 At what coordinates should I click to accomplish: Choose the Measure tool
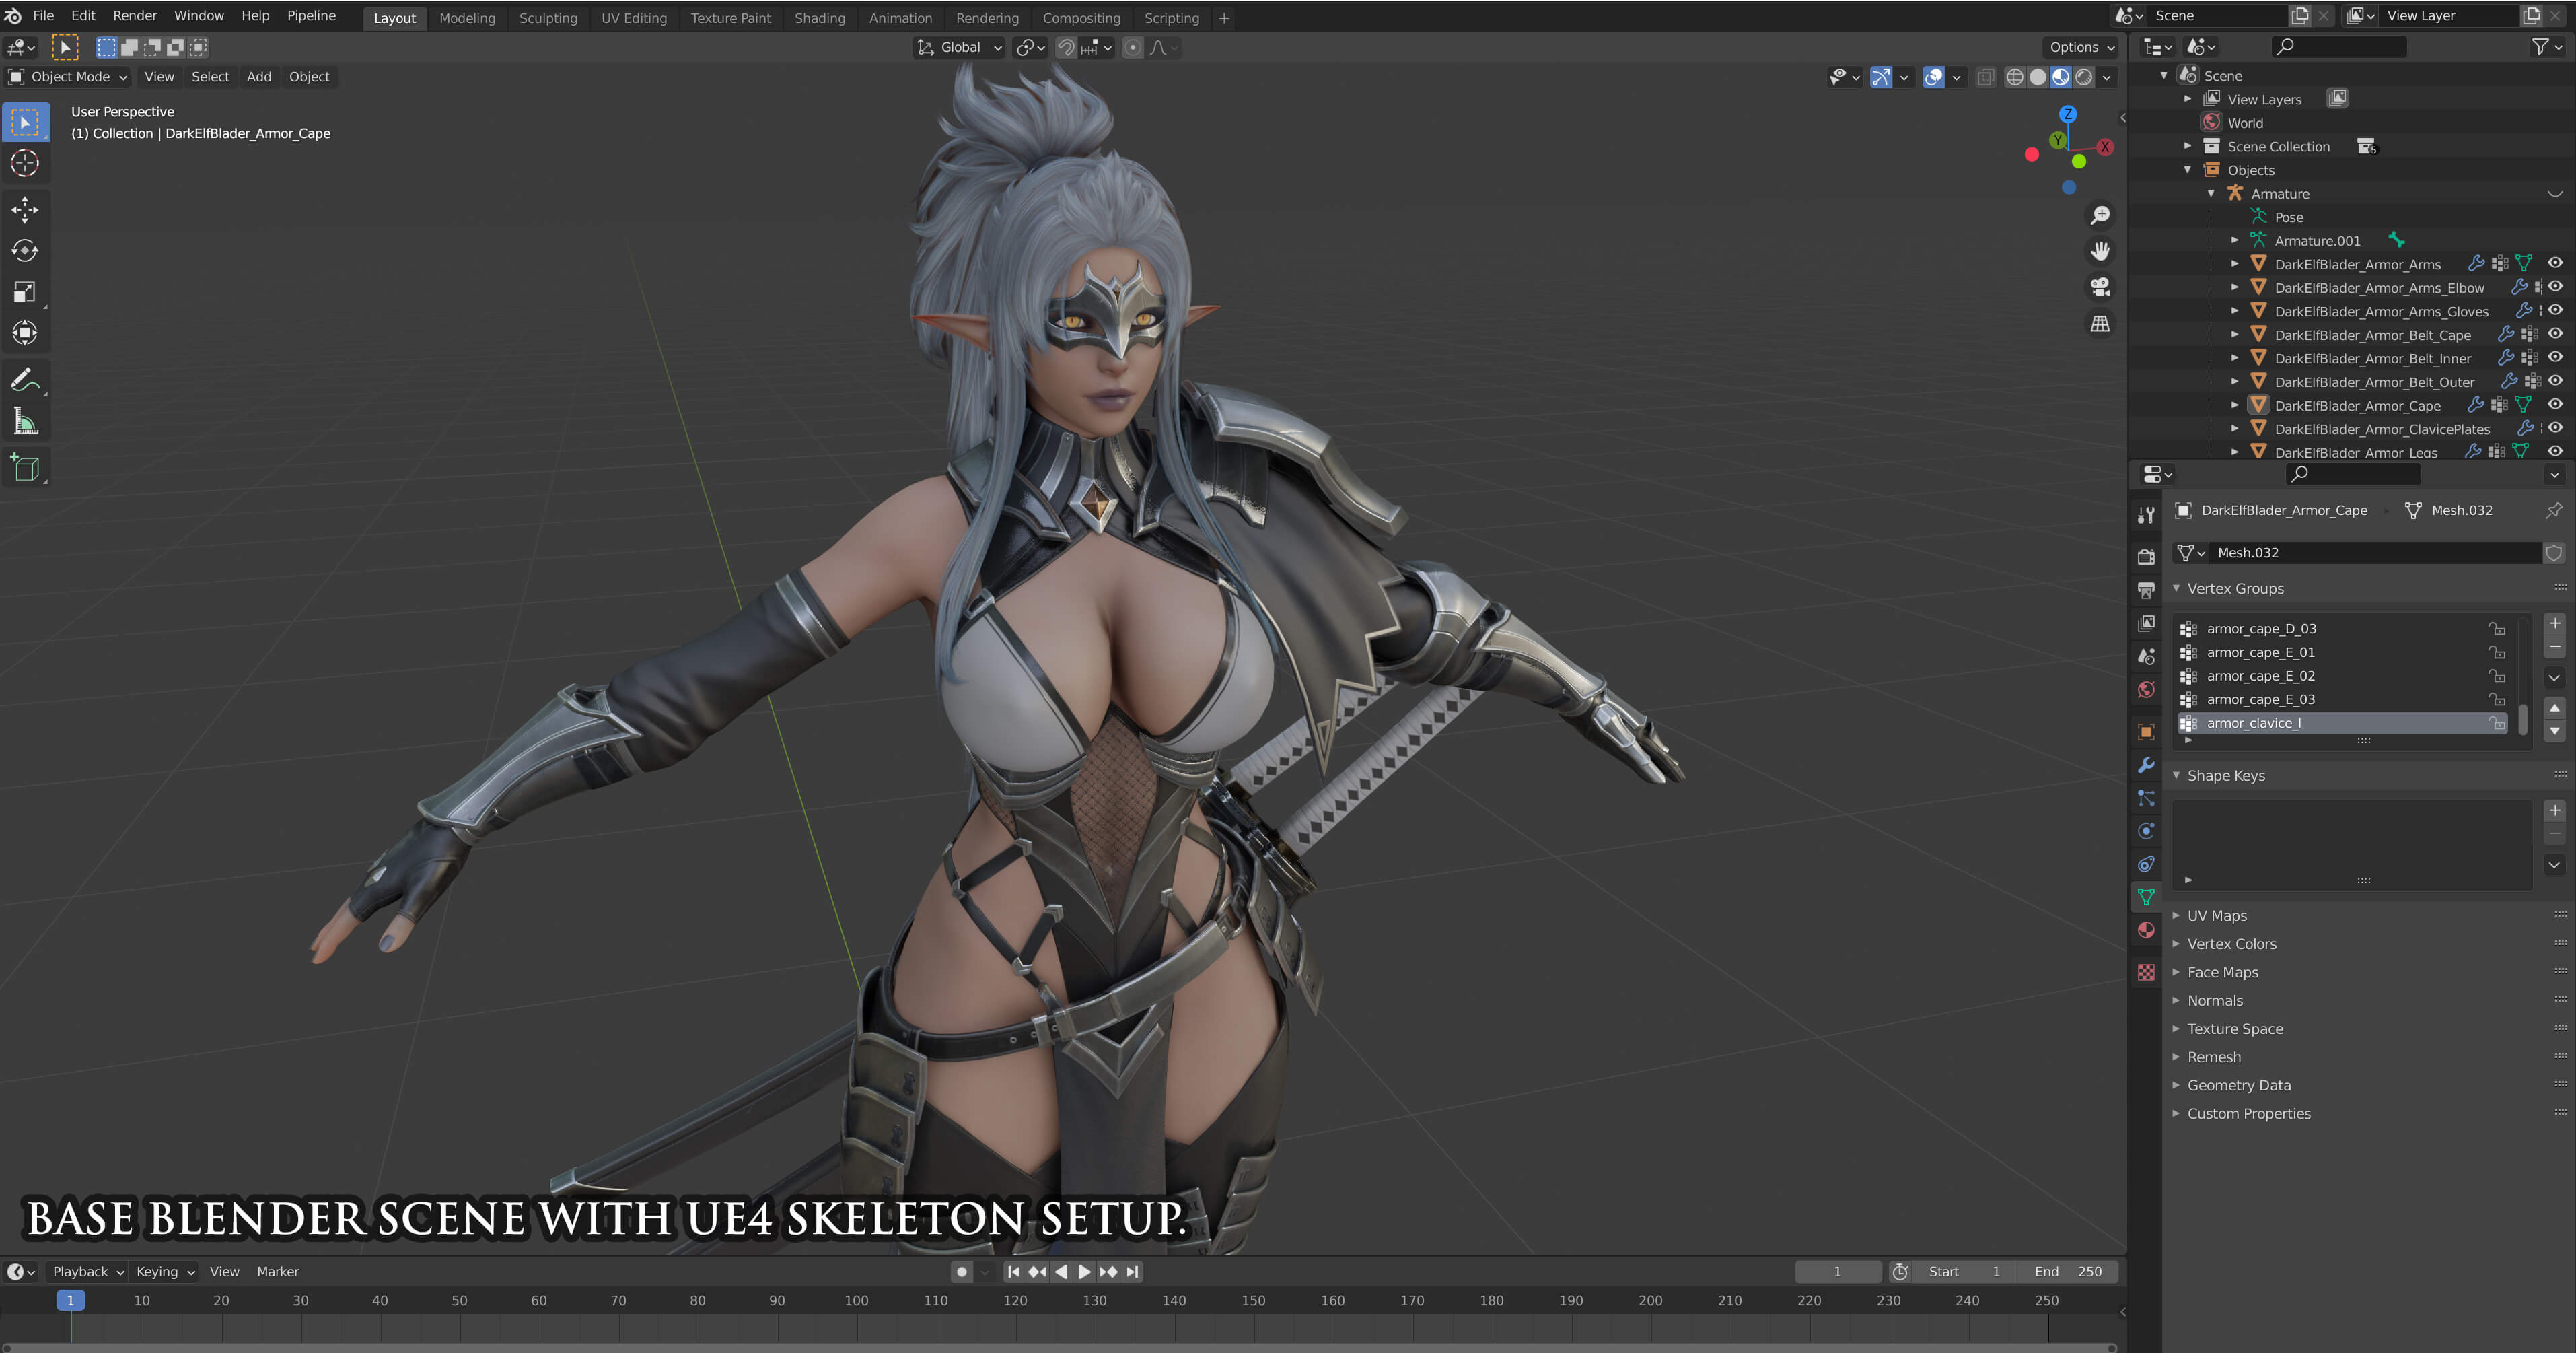tap(25, 421)
